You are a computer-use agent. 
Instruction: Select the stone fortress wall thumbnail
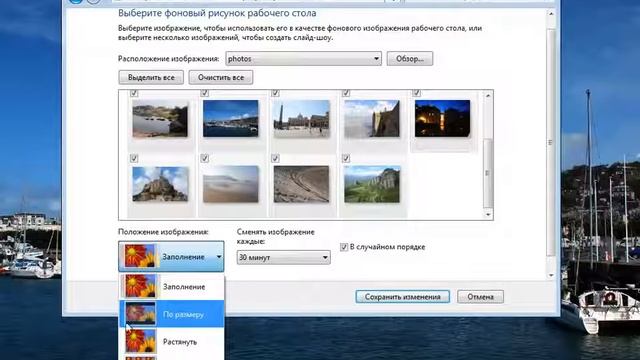pos(372,119)
